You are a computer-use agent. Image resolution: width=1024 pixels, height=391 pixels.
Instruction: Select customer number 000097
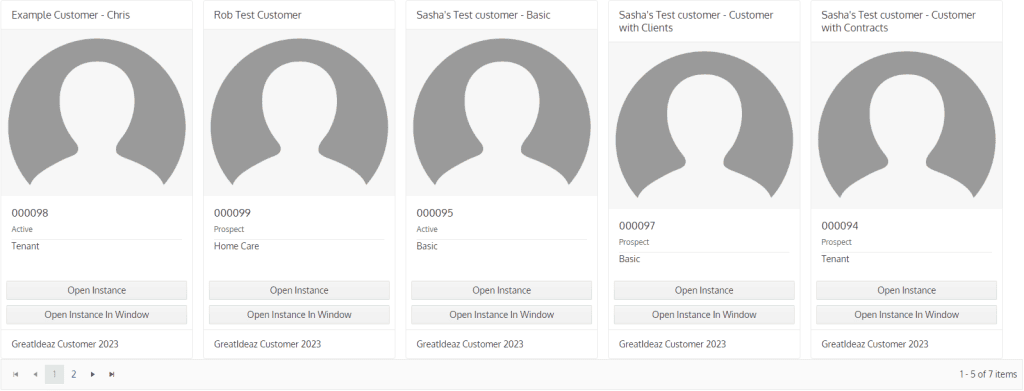click(637, 226)
